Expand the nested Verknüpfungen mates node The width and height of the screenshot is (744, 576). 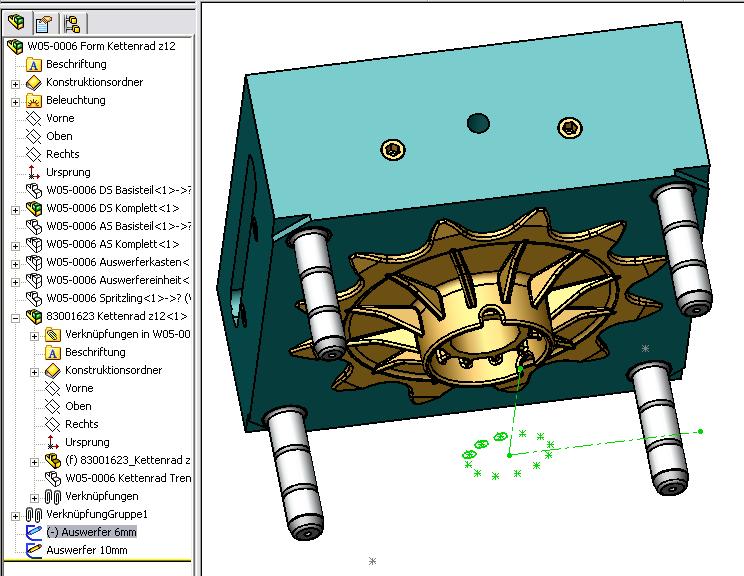click(34, 498)
